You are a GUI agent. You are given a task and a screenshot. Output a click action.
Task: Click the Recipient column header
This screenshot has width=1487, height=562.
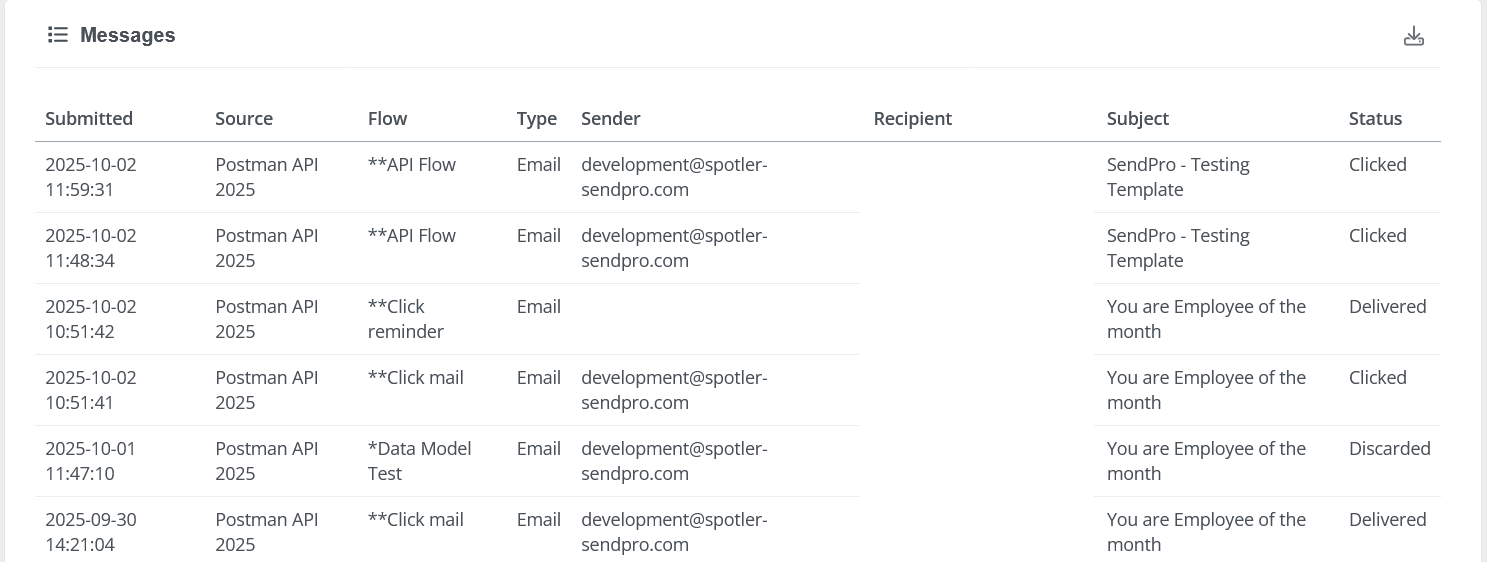(912, 119)
